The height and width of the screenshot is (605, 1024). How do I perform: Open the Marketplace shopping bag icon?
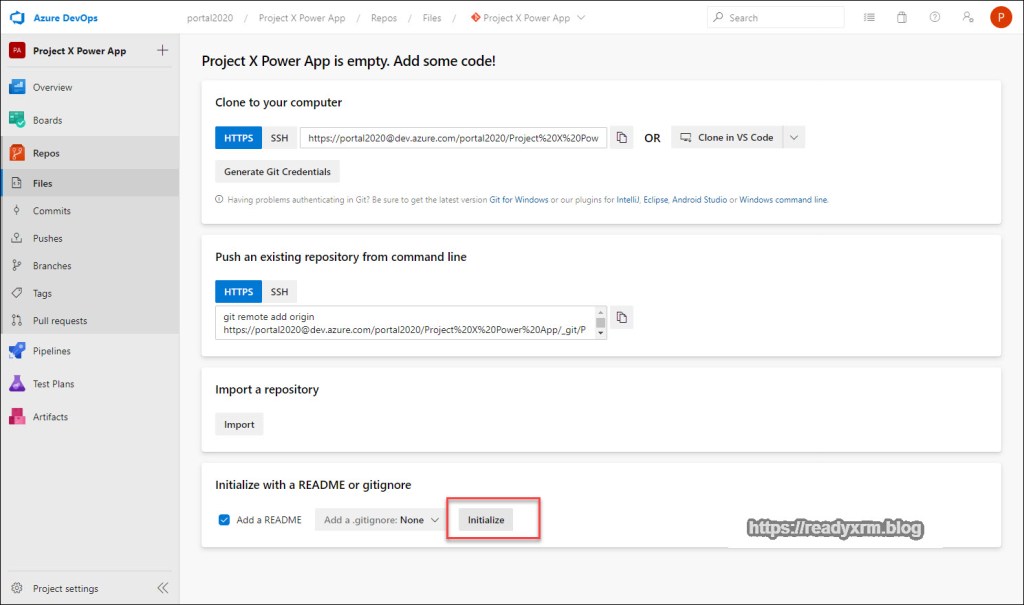click(901, 18)
